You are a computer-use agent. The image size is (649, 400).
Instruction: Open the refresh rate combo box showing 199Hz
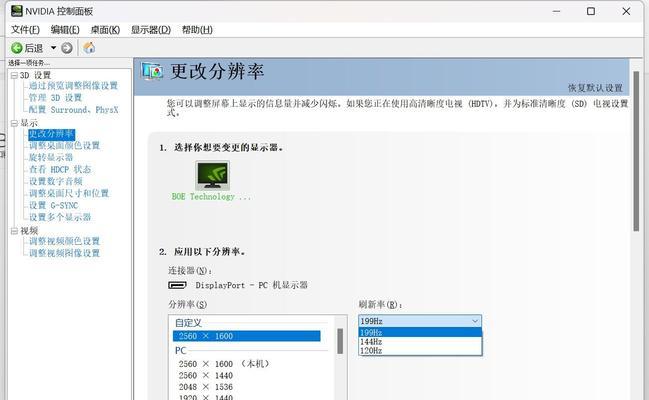click(420, 321)
